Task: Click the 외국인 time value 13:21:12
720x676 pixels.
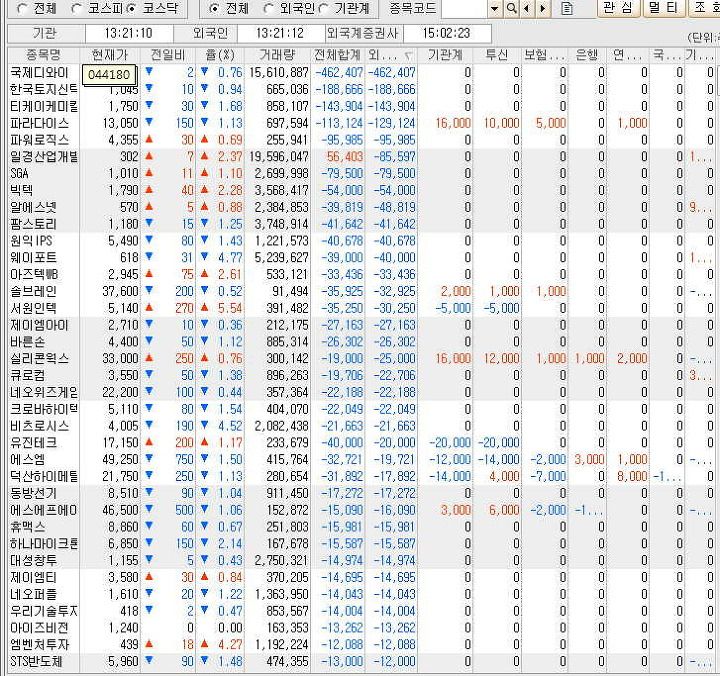Action: tap(280, 34)
